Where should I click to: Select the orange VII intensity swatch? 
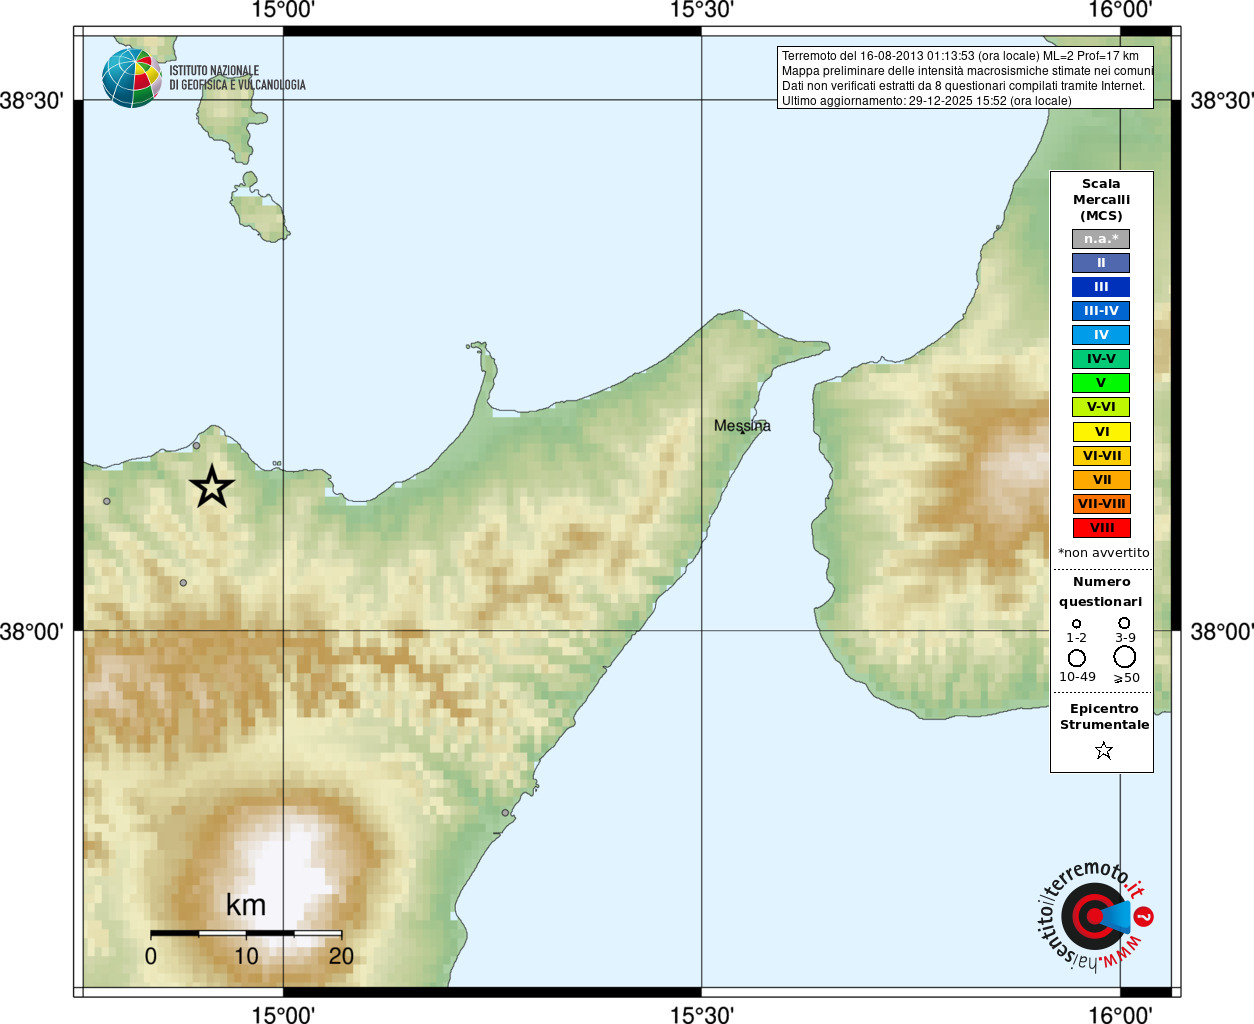tap(1101, 480)
